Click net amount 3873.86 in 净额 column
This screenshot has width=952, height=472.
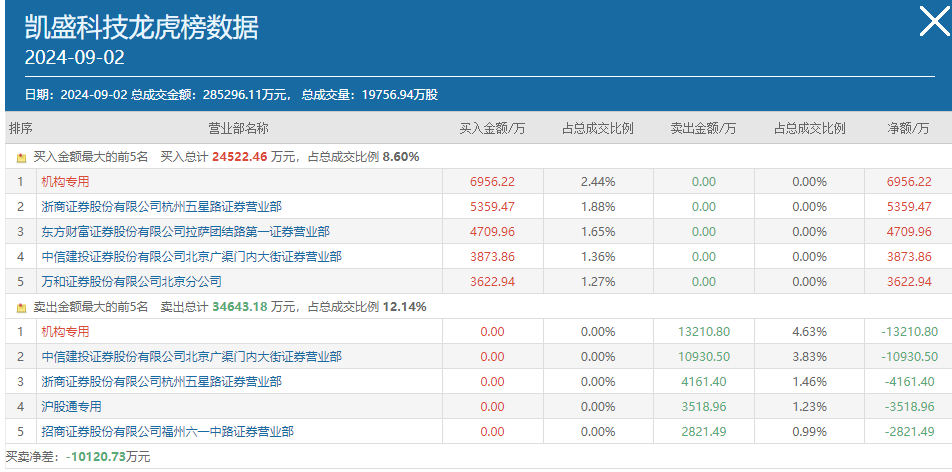click(x=909, y=256)
